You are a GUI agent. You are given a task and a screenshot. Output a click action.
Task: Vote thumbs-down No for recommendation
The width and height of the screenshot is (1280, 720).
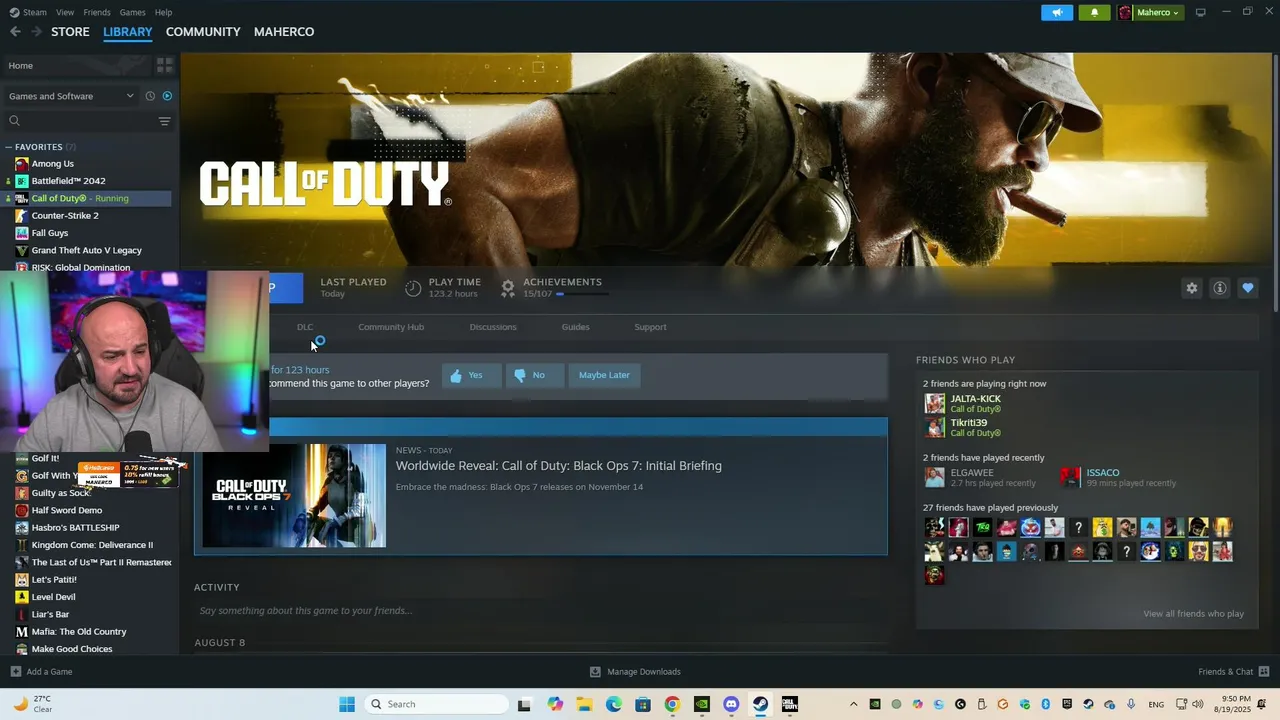(534, 375)
